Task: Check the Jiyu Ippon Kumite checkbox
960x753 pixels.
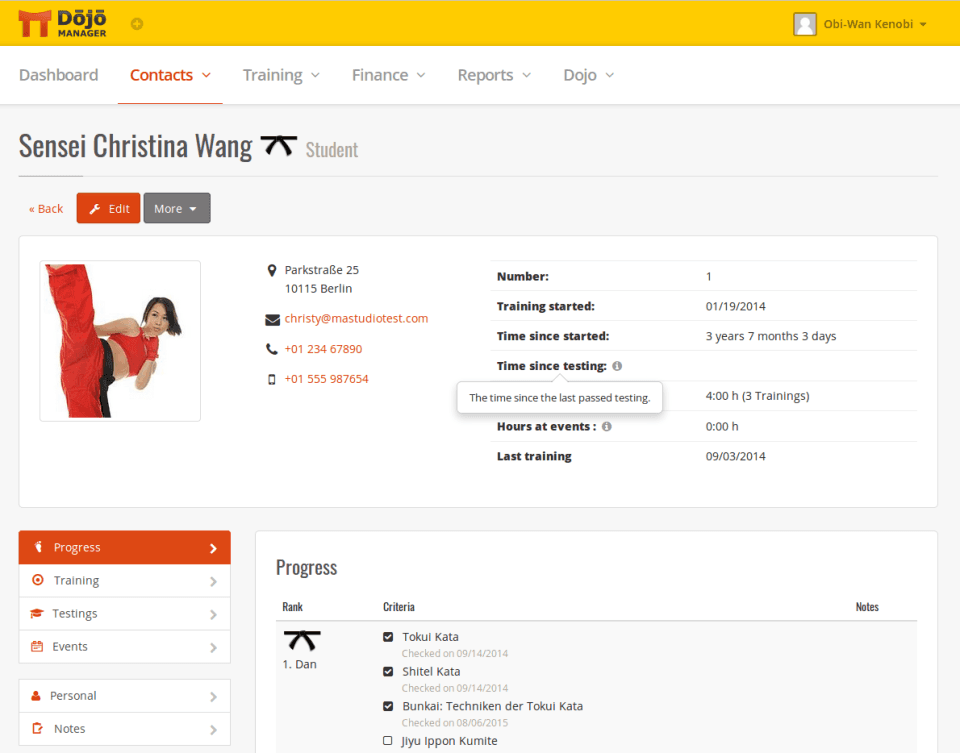Action: [388, 741]
